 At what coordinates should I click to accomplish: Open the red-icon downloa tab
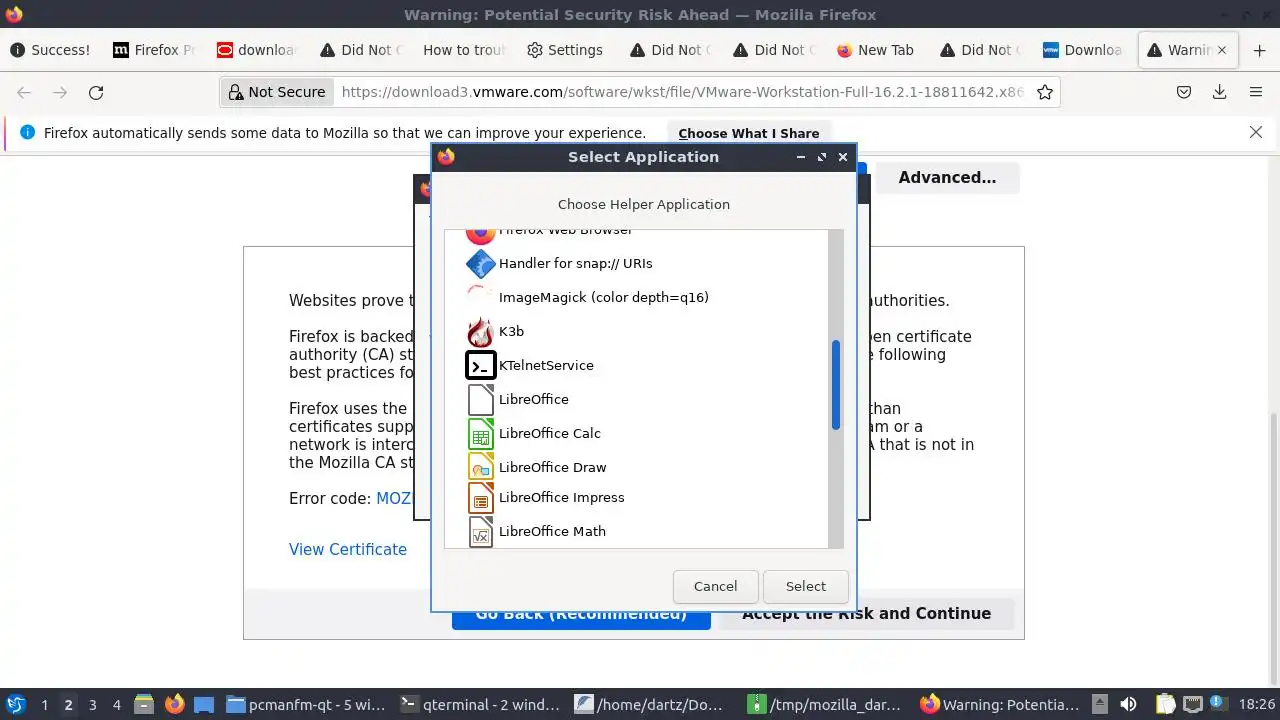pos(257,50)
